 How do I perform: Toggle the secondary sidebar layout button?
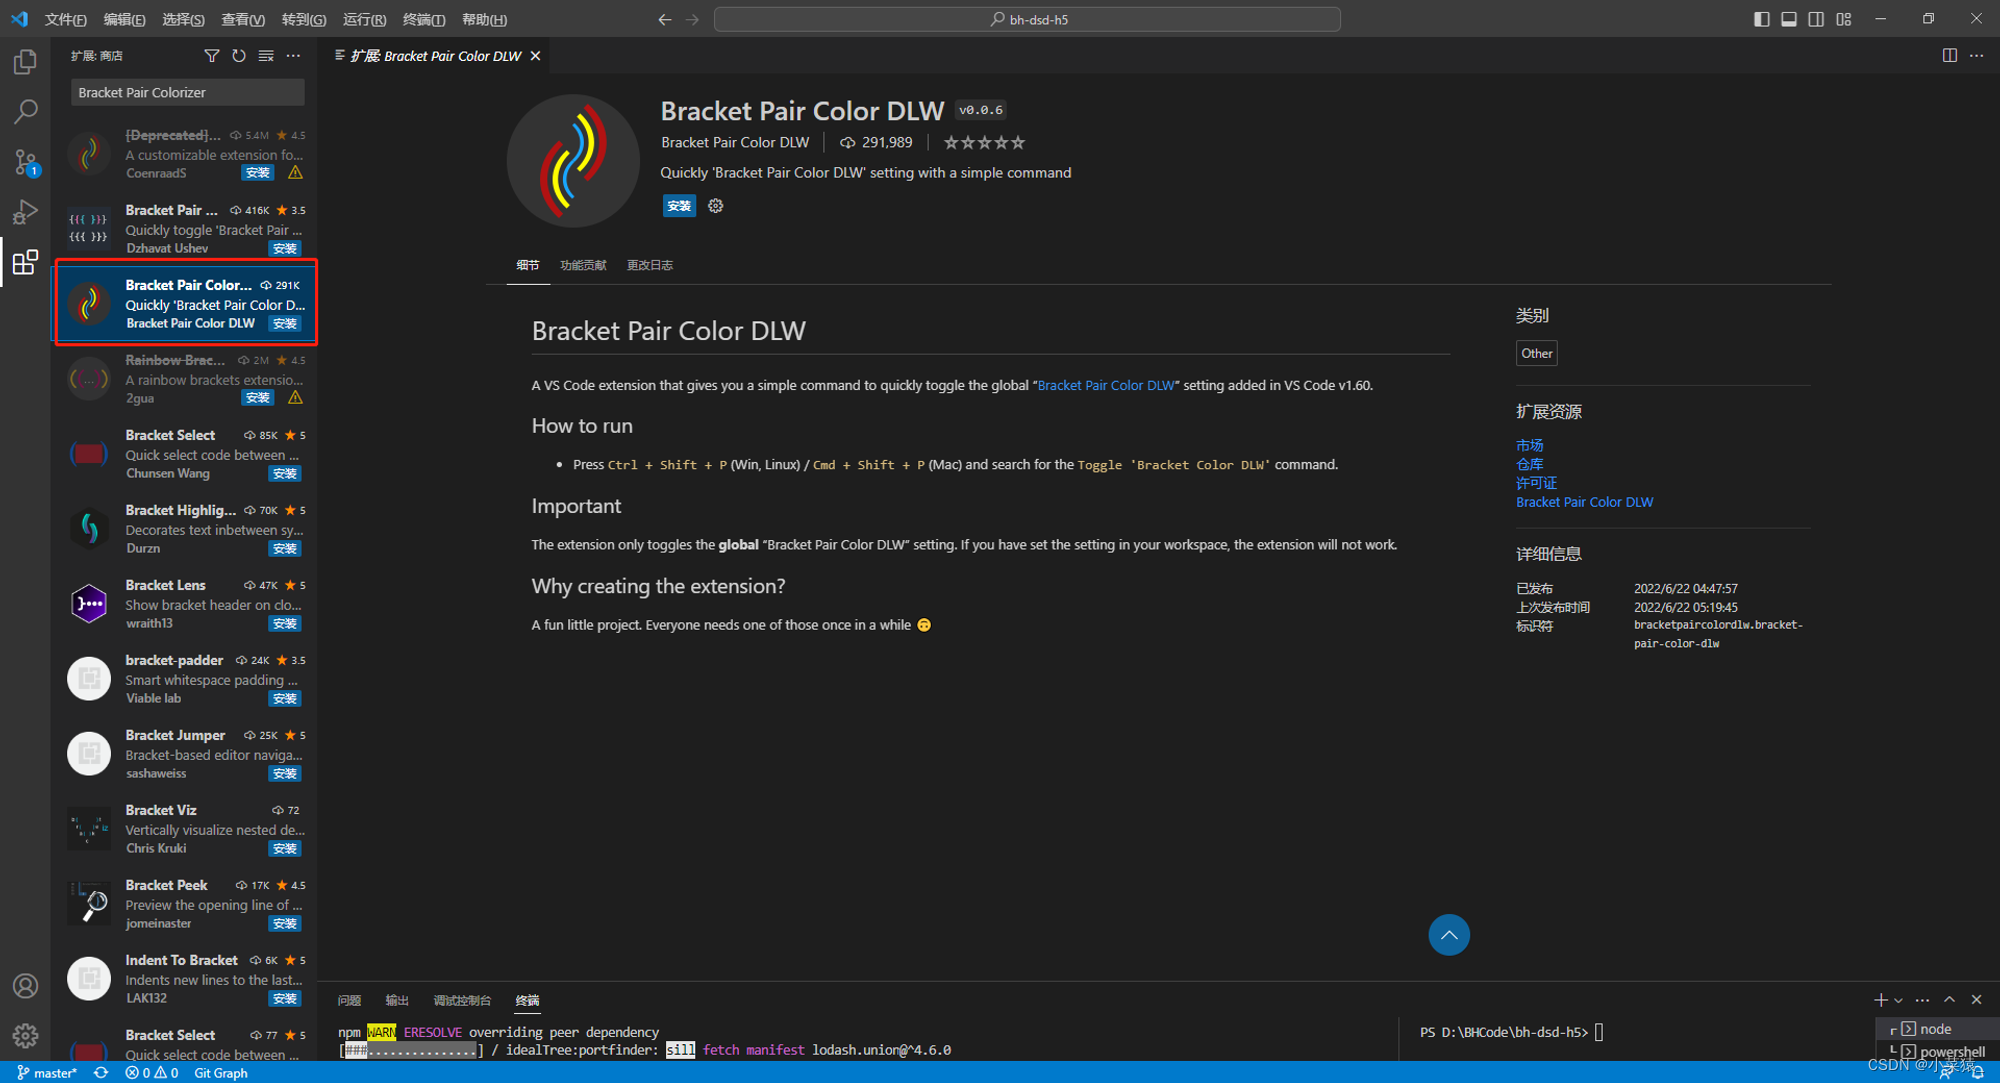[1816, 19]
